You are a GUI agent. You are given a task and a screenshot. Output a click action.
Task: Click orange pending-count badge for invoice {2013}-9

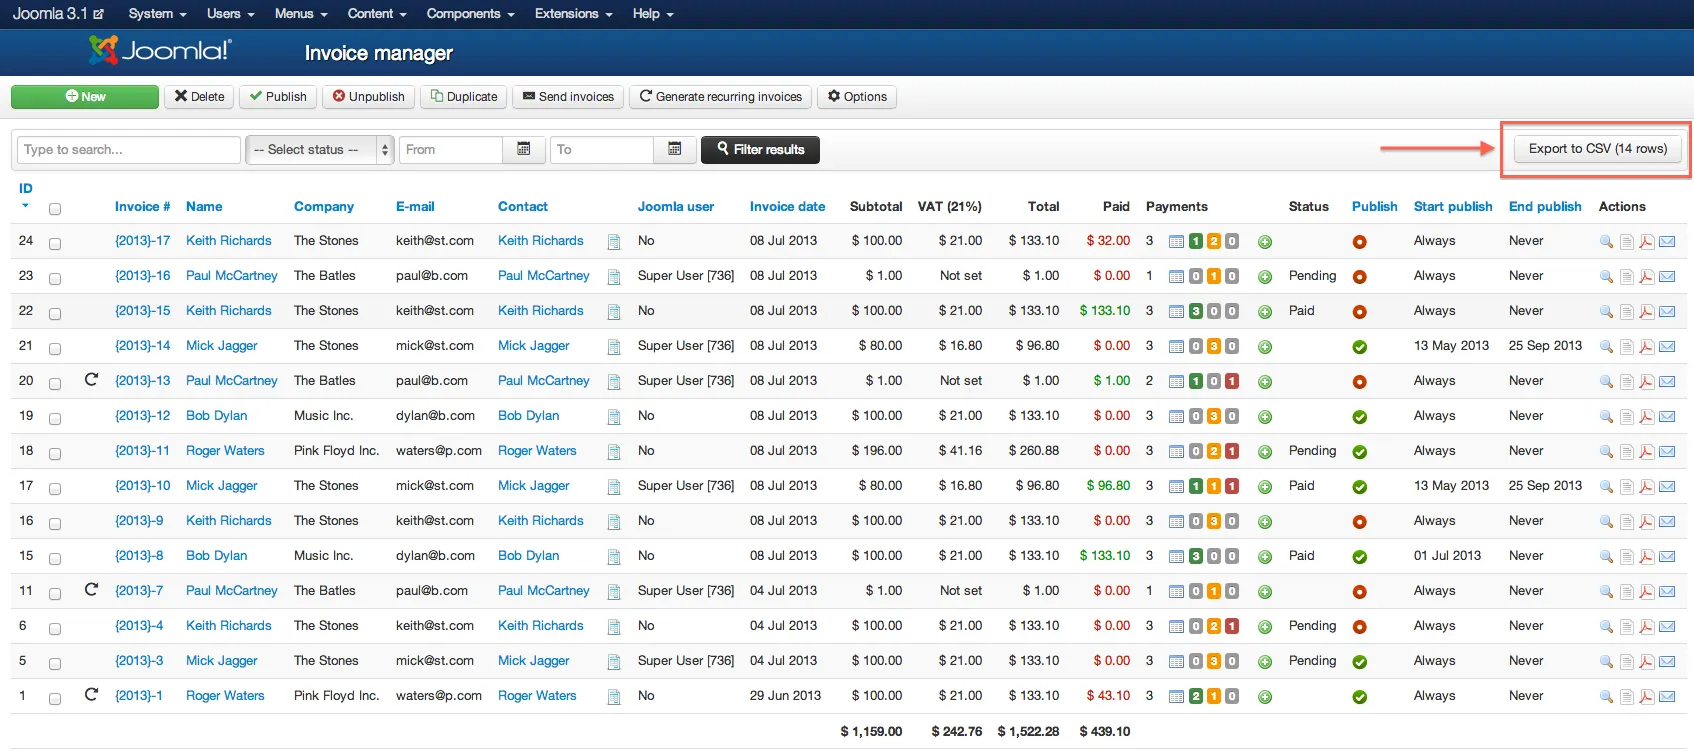click(x=1214, y=521)
